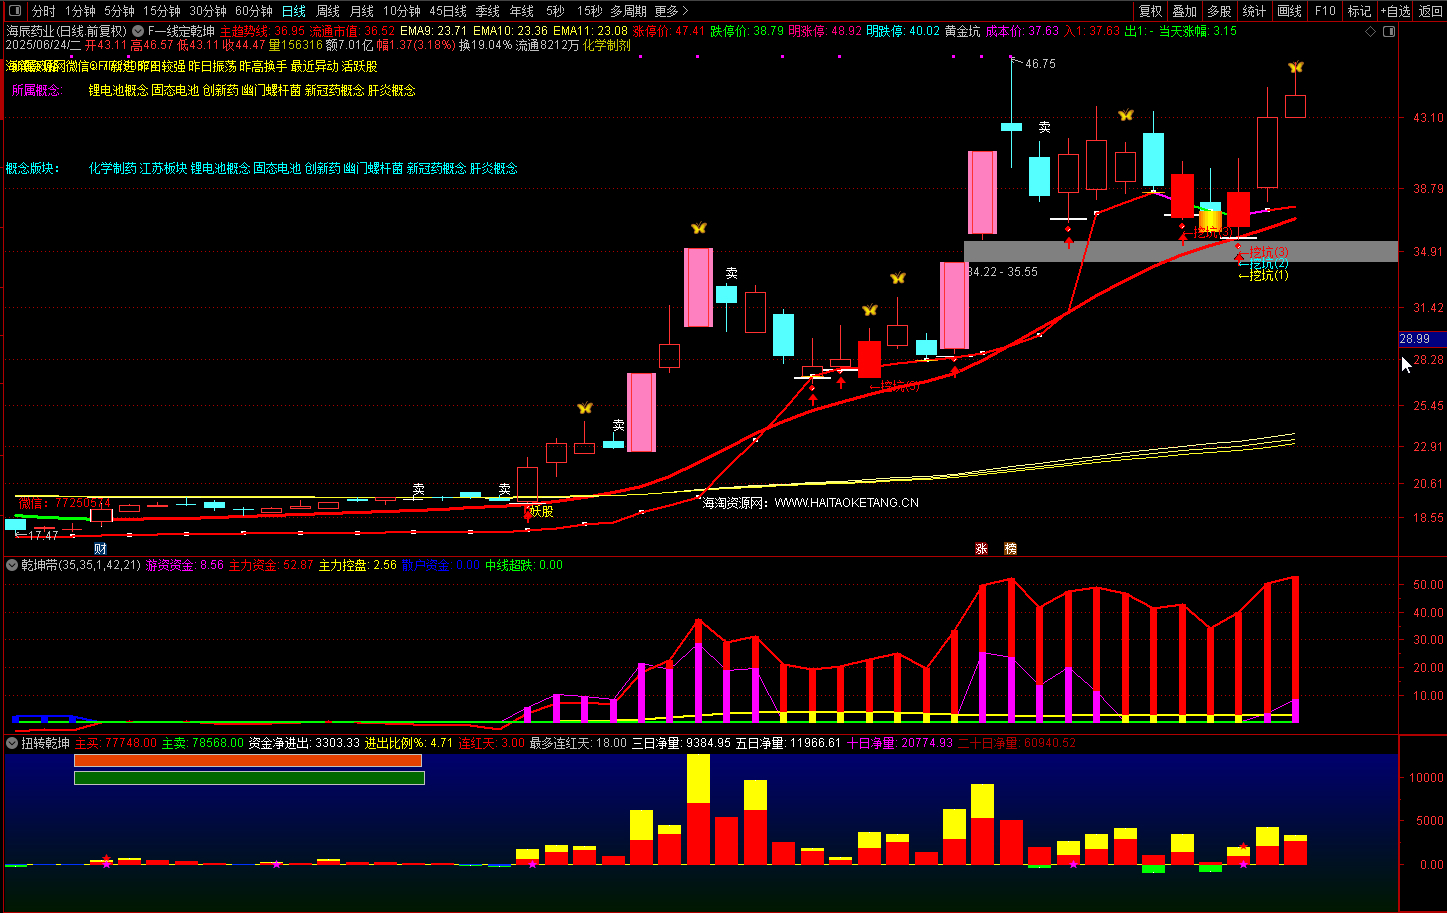Click 肝炎概念 in the 概念板块 row
The height and width of the screenshot is (913, 1447).
click(494, 168)
